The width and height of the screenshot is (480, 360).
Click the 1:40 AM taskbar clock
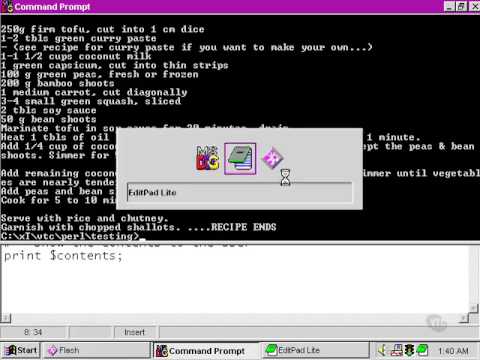point(453,351)
